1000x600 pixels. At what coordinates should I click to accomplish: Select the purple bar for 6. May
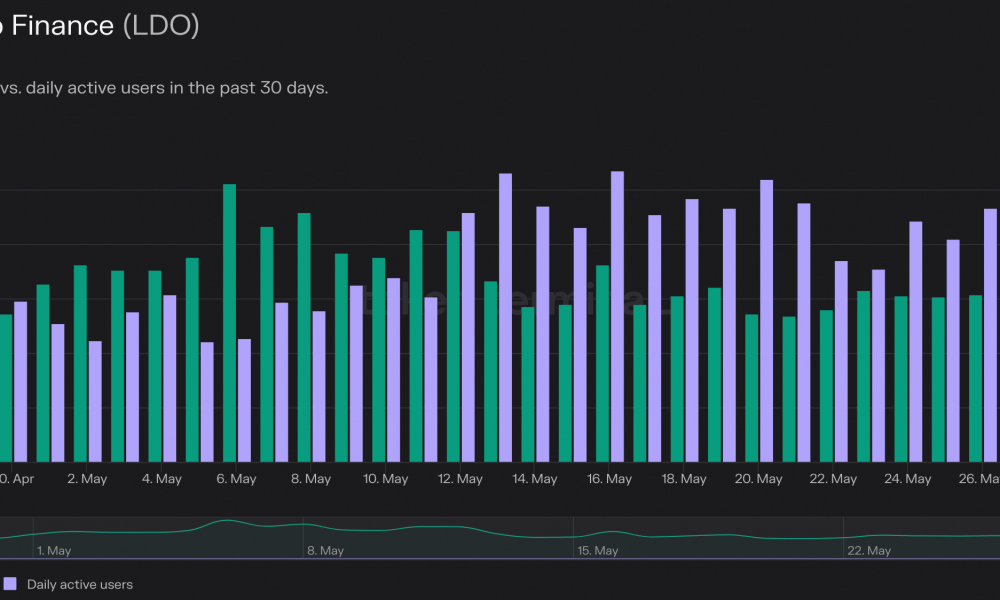[x=244, y=400]
